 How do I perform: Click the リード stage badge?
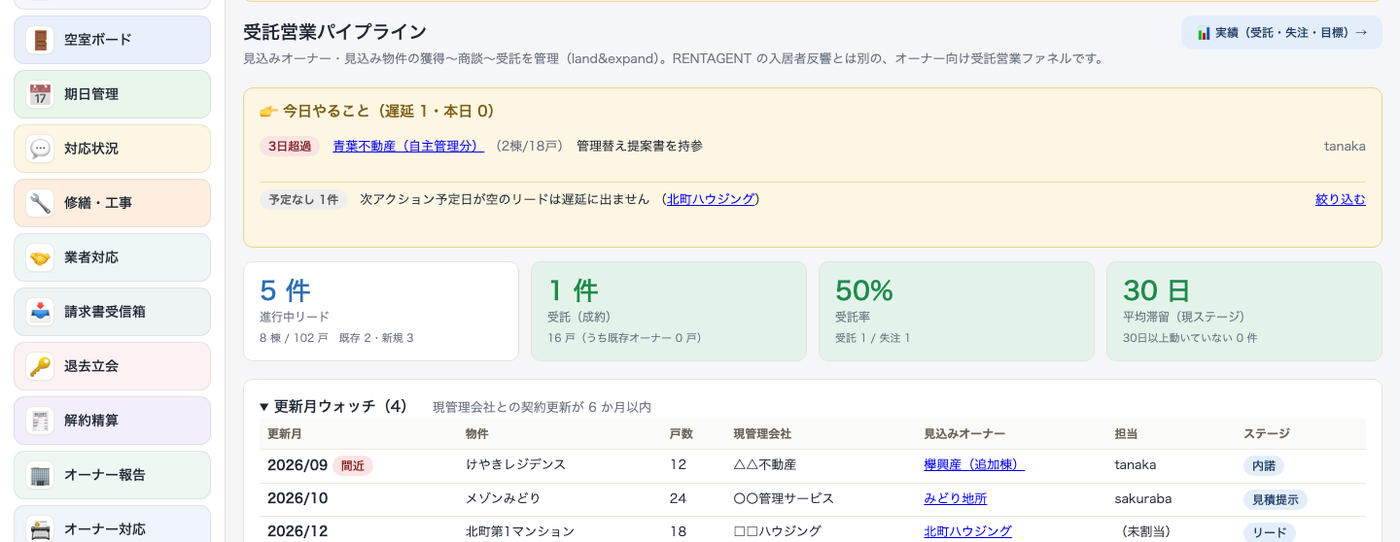(x=1269, y=531)
